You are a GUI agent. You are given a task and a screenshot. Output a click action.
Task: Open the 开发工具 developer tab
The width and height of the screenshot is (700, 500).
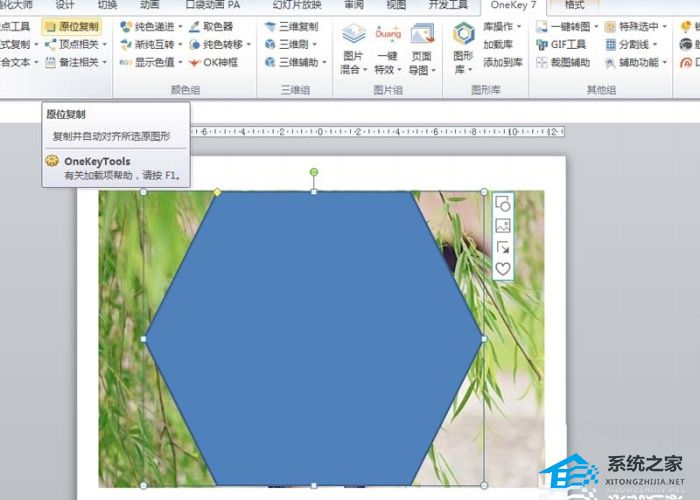(x=448, y=5)
